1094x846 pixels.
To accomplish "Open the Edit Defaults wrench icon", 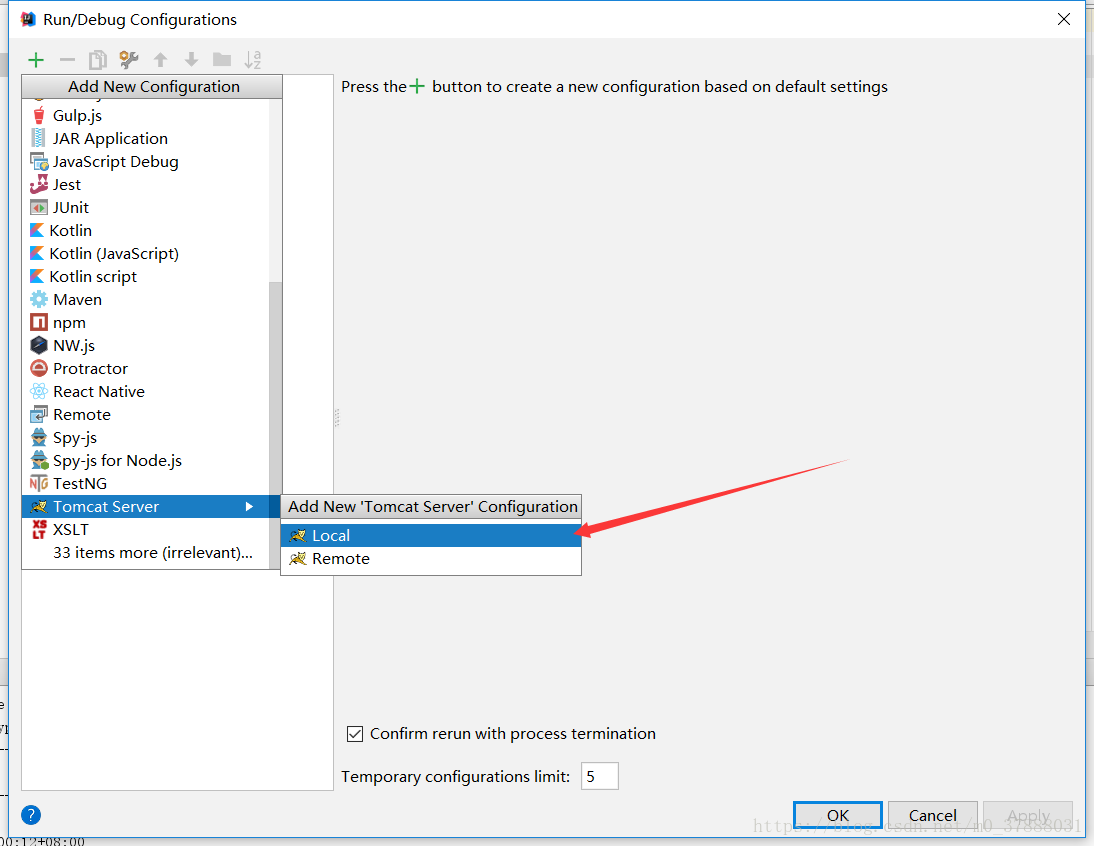I will [129, 60].
